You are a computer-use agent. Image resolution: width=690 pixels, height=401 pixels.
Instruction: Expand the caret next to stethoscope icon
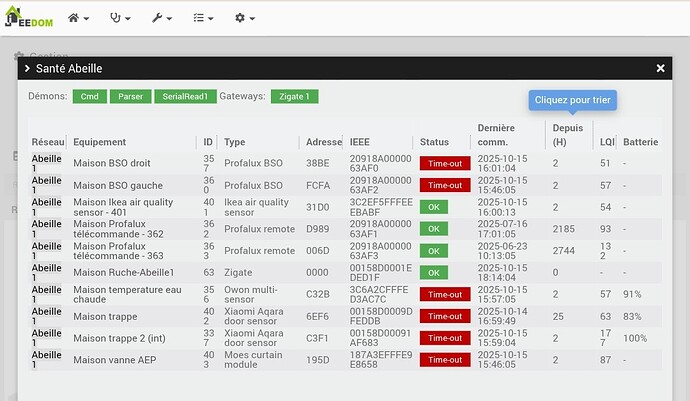pos(128,19)
